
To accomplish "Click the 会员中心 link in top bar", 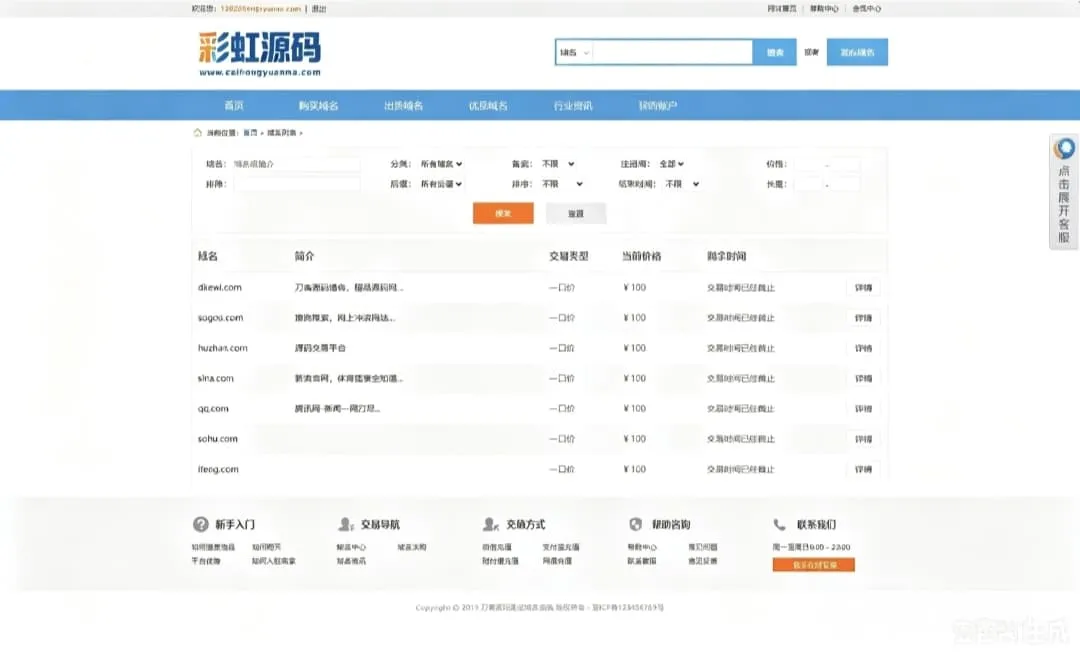I will pyautogui.click(x=866, y=9).
